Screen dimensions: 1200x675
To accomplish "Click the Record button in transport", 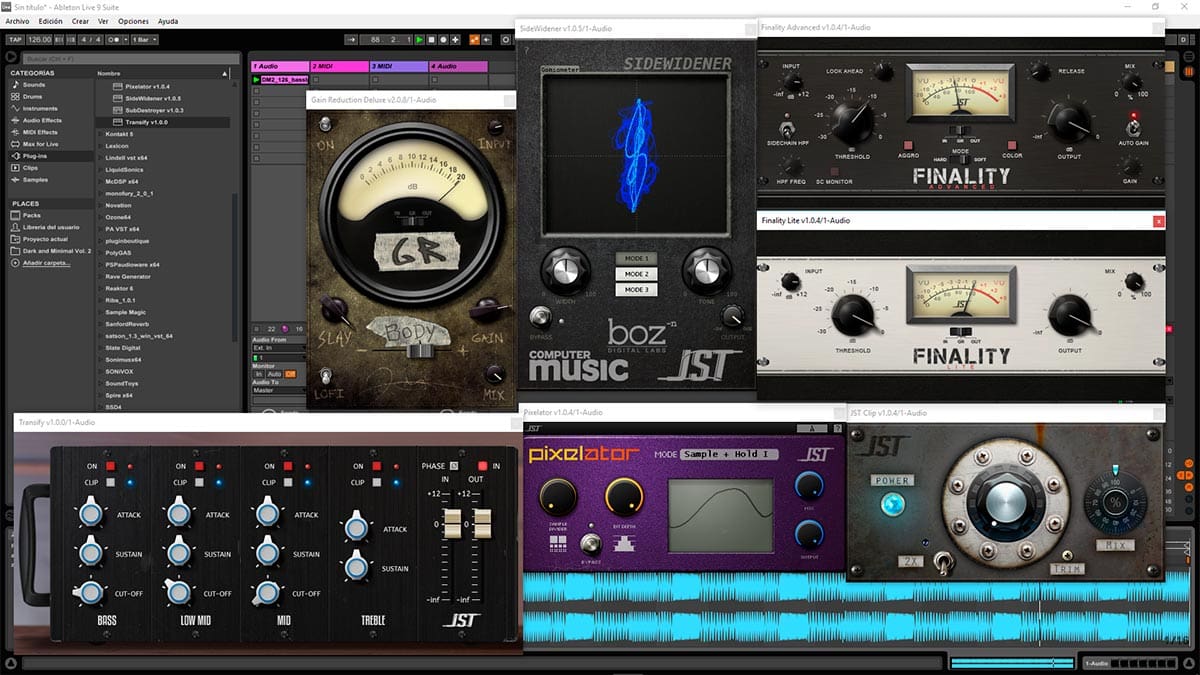I will click(x=444, y=40).
